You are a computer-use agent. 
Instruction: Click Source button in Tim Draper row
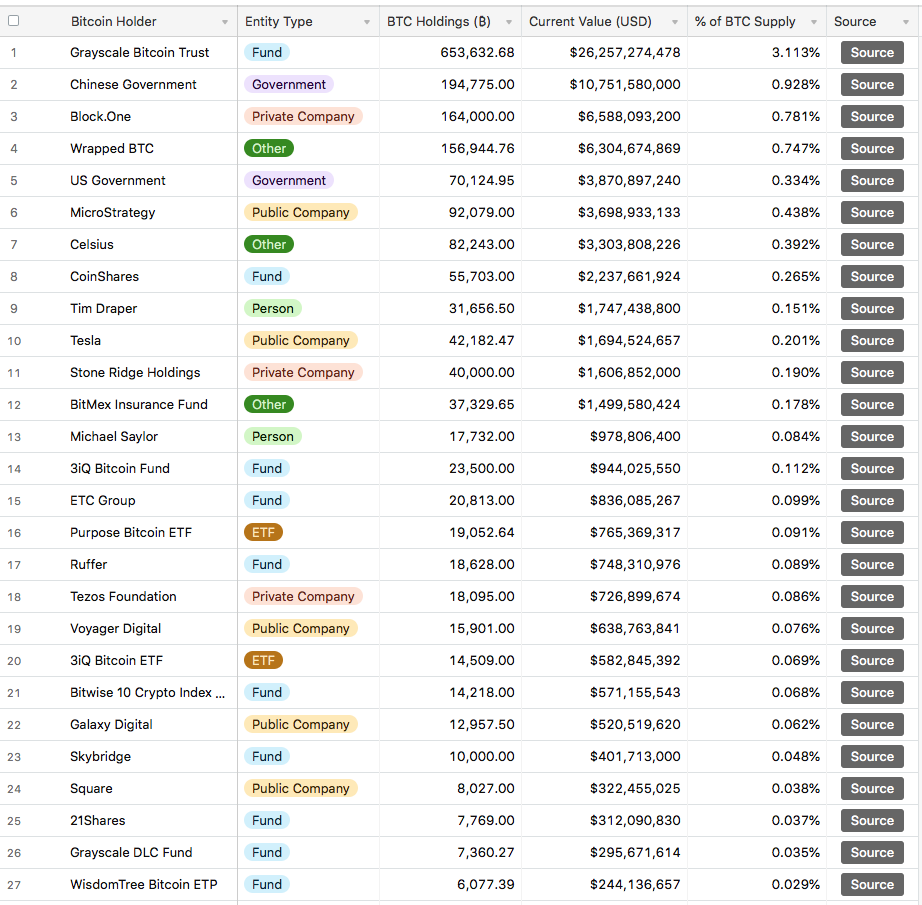872,309
